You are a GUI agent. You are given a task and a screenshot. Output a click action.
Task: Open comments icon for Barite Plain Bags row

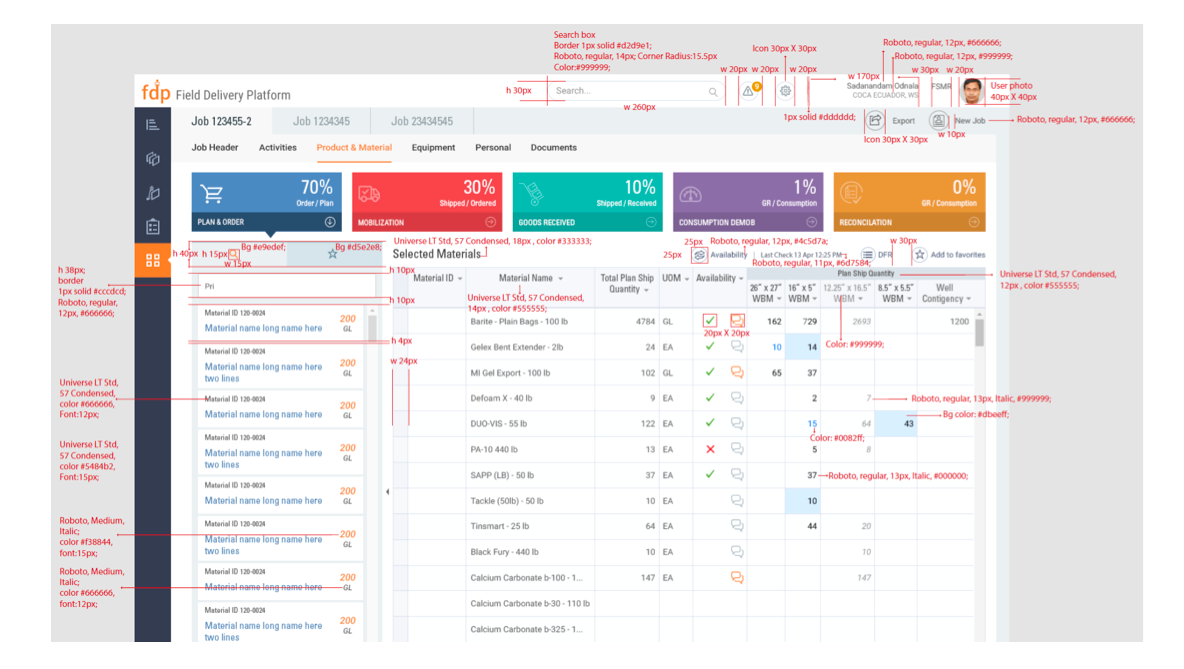pyautogui.click(x=737, y=321)
